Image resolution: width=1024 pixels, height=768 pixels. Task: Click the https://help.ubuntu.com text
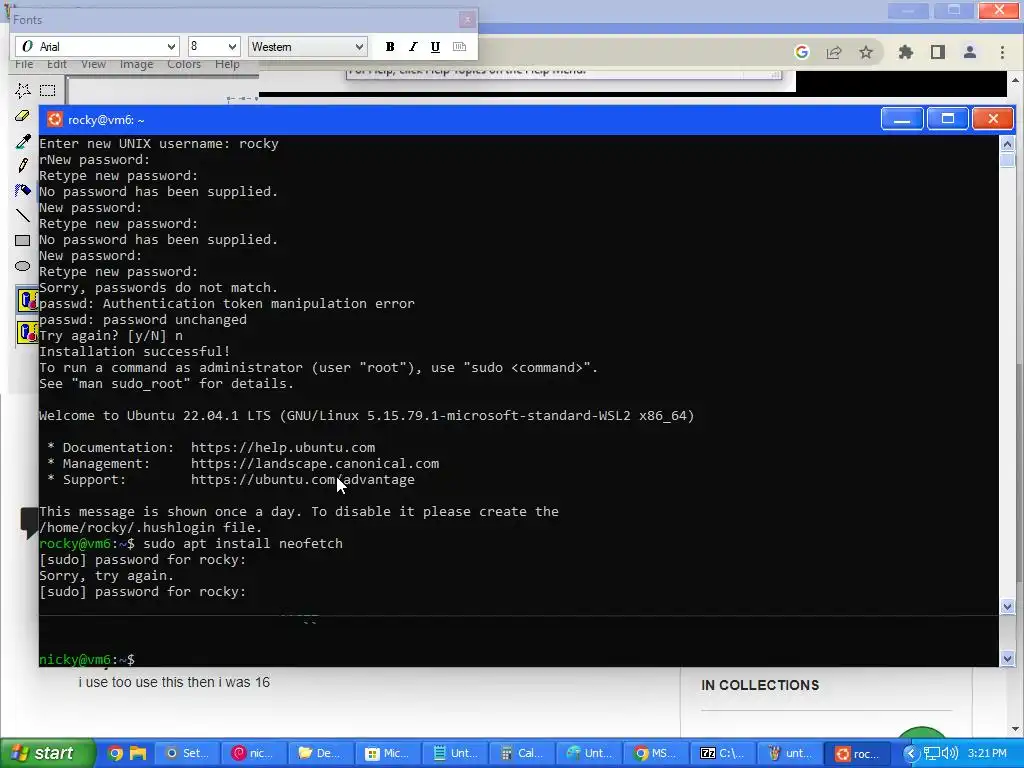click(283, 447)
